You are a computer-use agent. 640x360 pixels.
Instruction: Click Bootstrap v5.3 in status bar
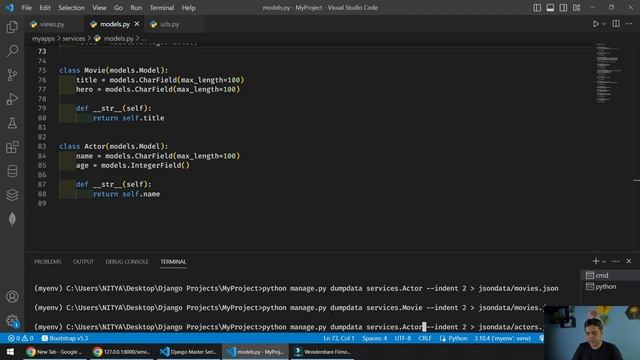point(65,338)
